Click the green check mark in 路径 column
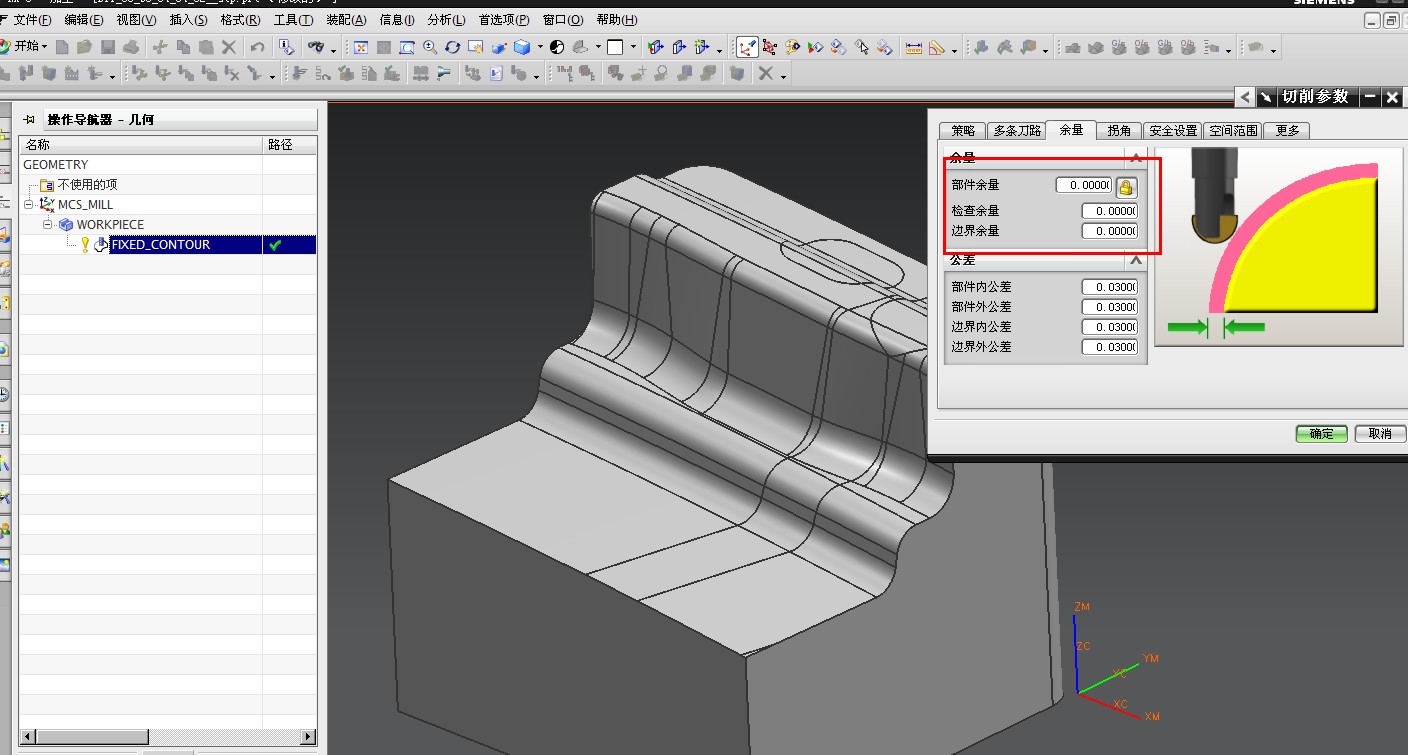The height and width of the screenshot is (755, 1408). (275, 244)
